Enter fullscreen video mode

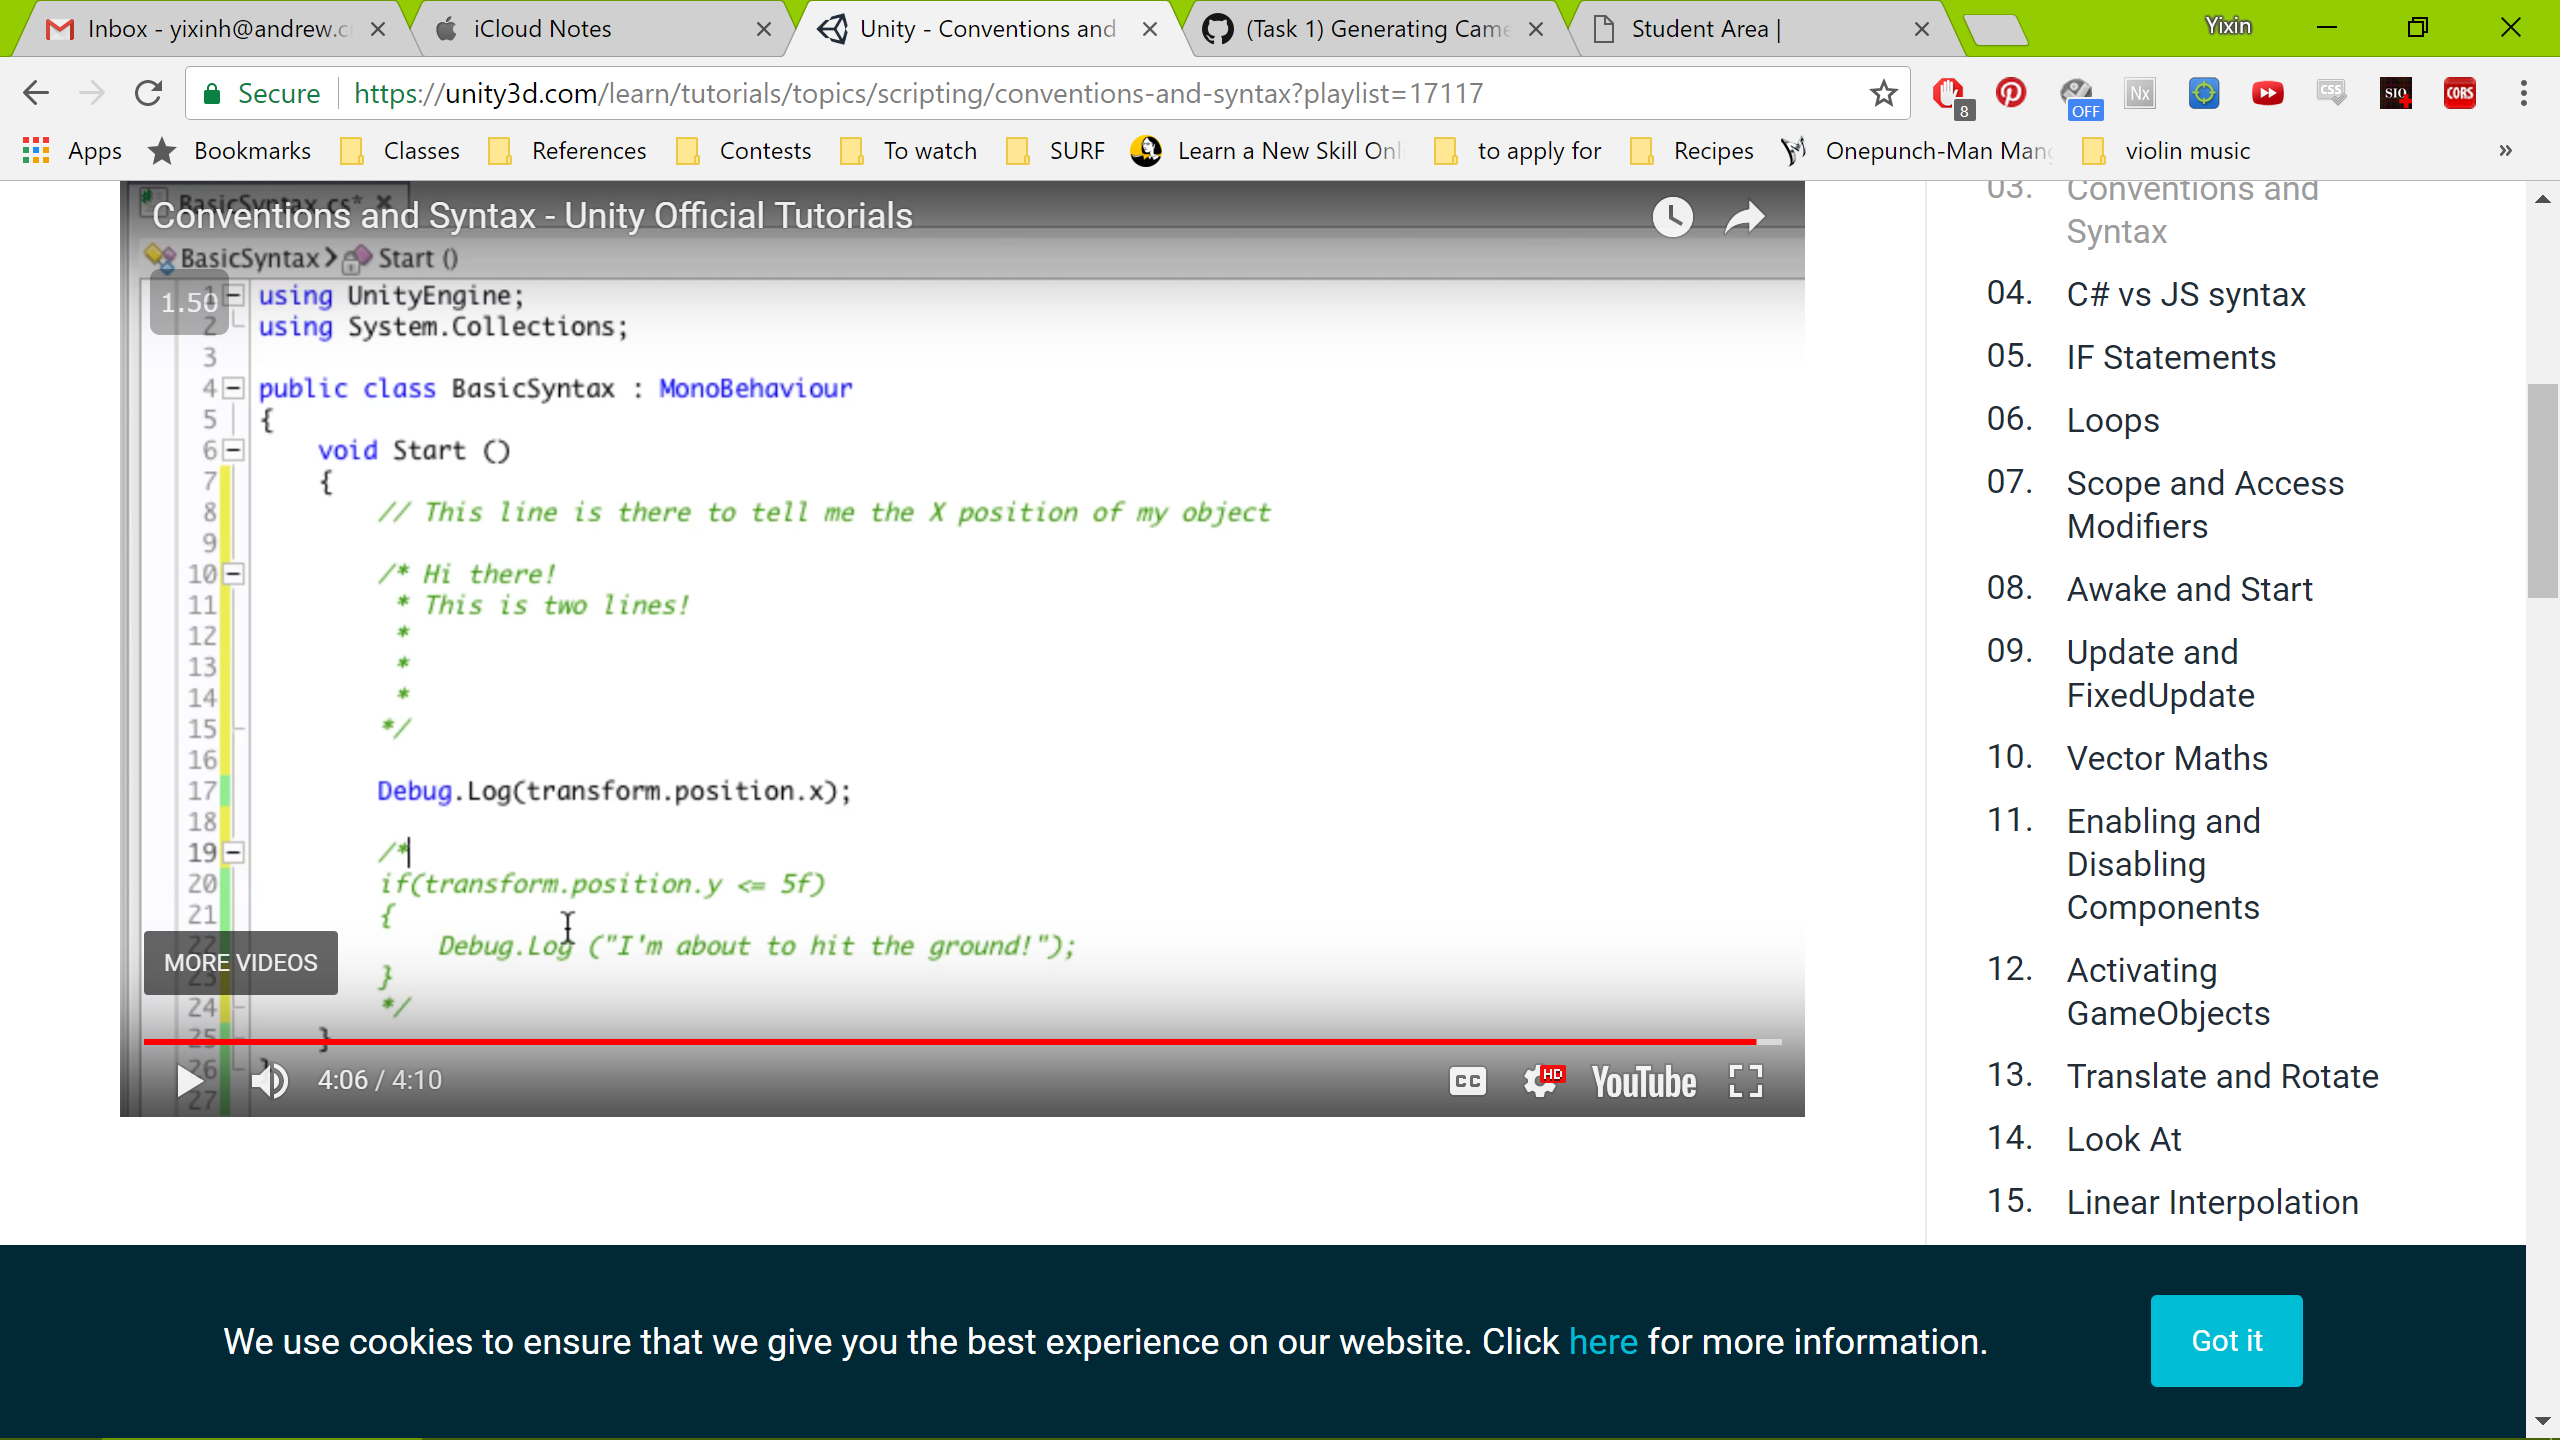(x=1746, y=1081)
